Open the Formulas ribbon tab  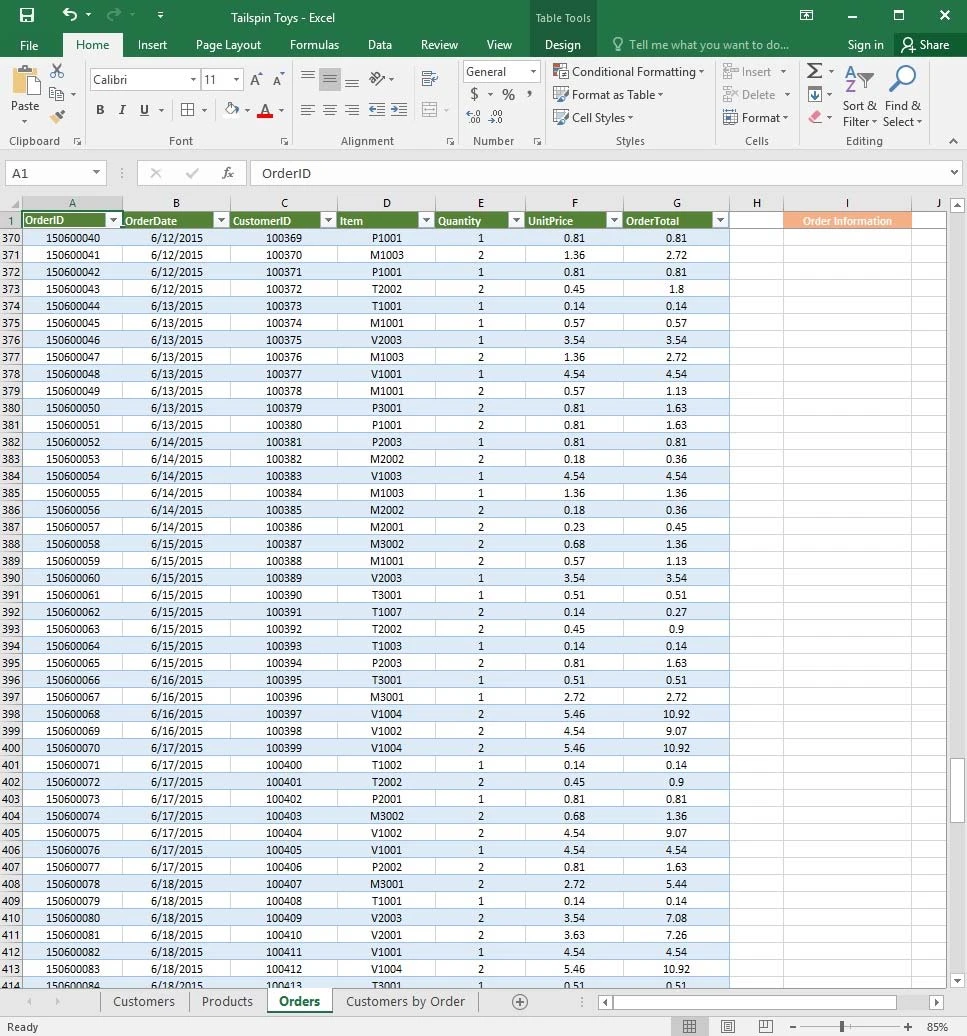(x=314, y=45)
